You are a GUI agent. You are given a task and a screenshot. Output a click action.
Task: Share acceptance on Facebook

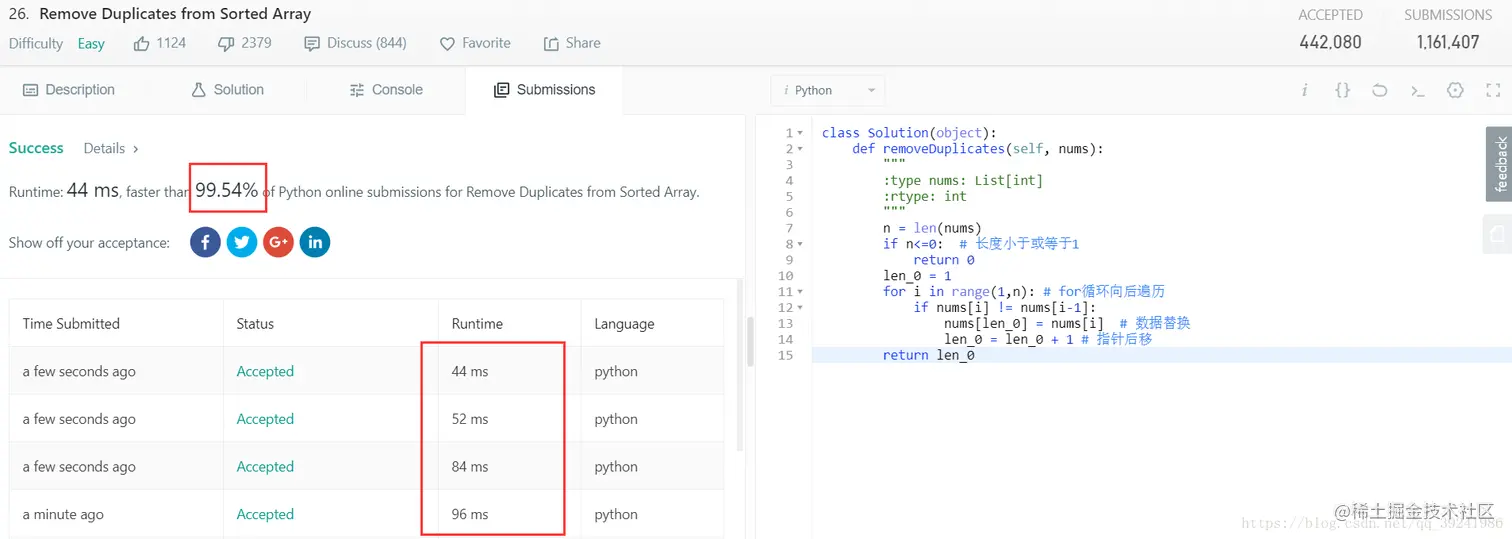[205, 242]
